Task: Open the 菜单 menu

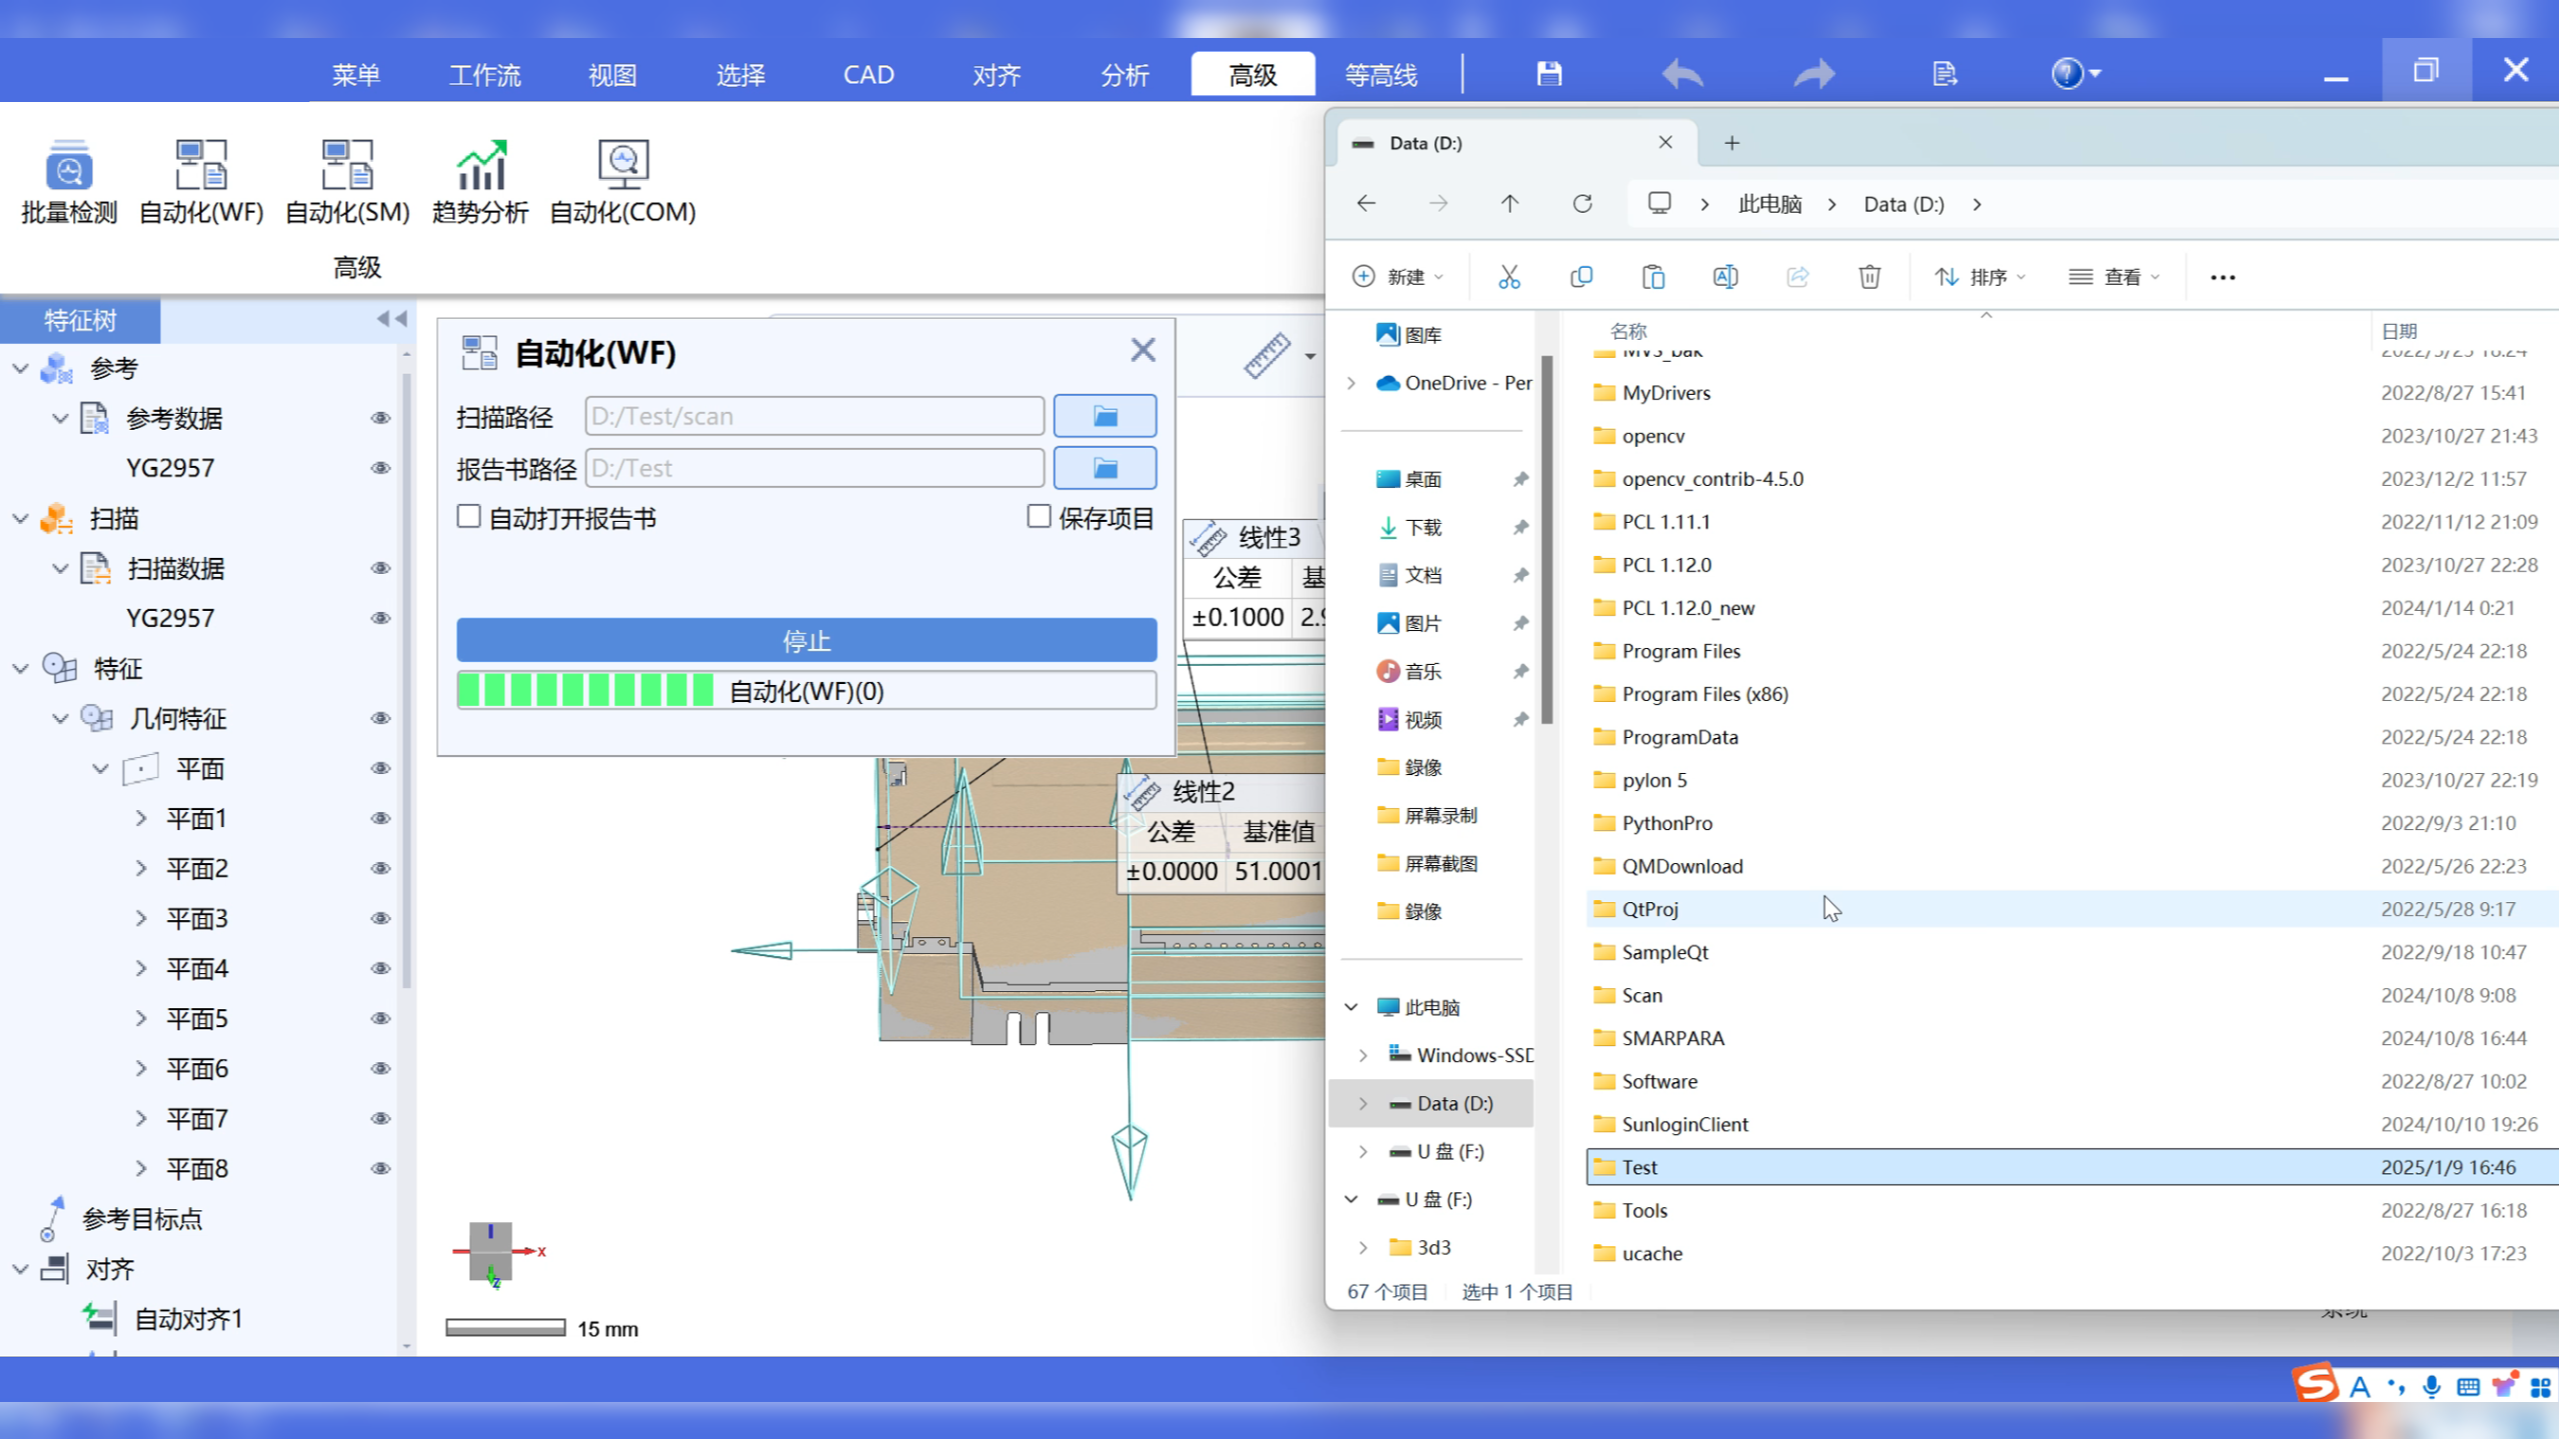Action: 356,75
